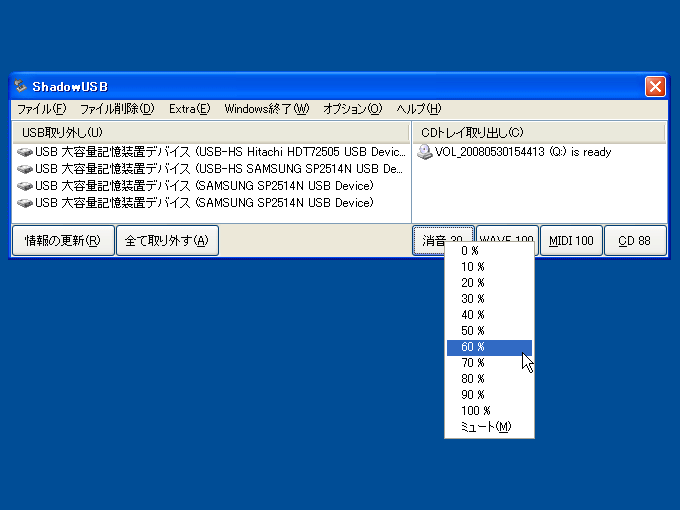Image resolution: width=680 pixels, height=510 pixels.
Task: Close the ShadowUSB window
Action: click(x=655, y=86)
